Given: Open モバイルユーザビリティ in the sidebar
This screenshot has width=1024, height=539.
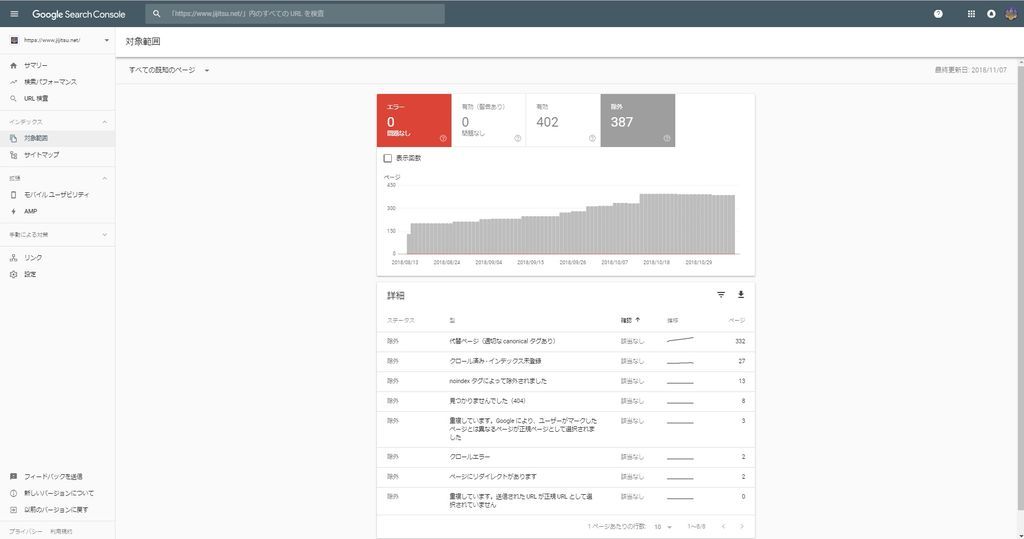Looking at the screenshot, I should (x=57, y=195).
